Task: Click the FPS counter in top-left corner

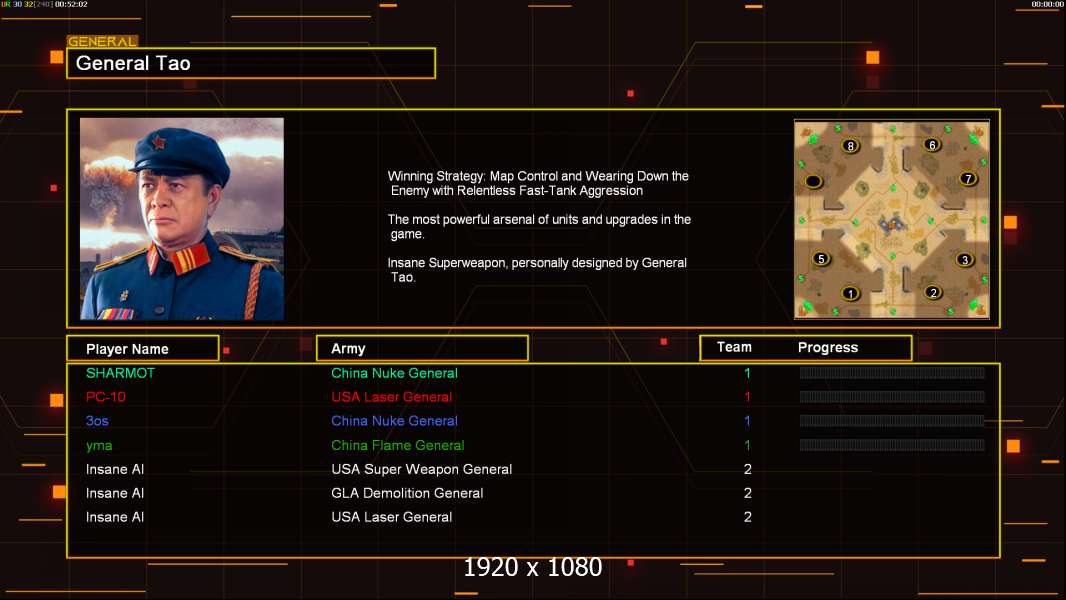Action: coord(44,4)
